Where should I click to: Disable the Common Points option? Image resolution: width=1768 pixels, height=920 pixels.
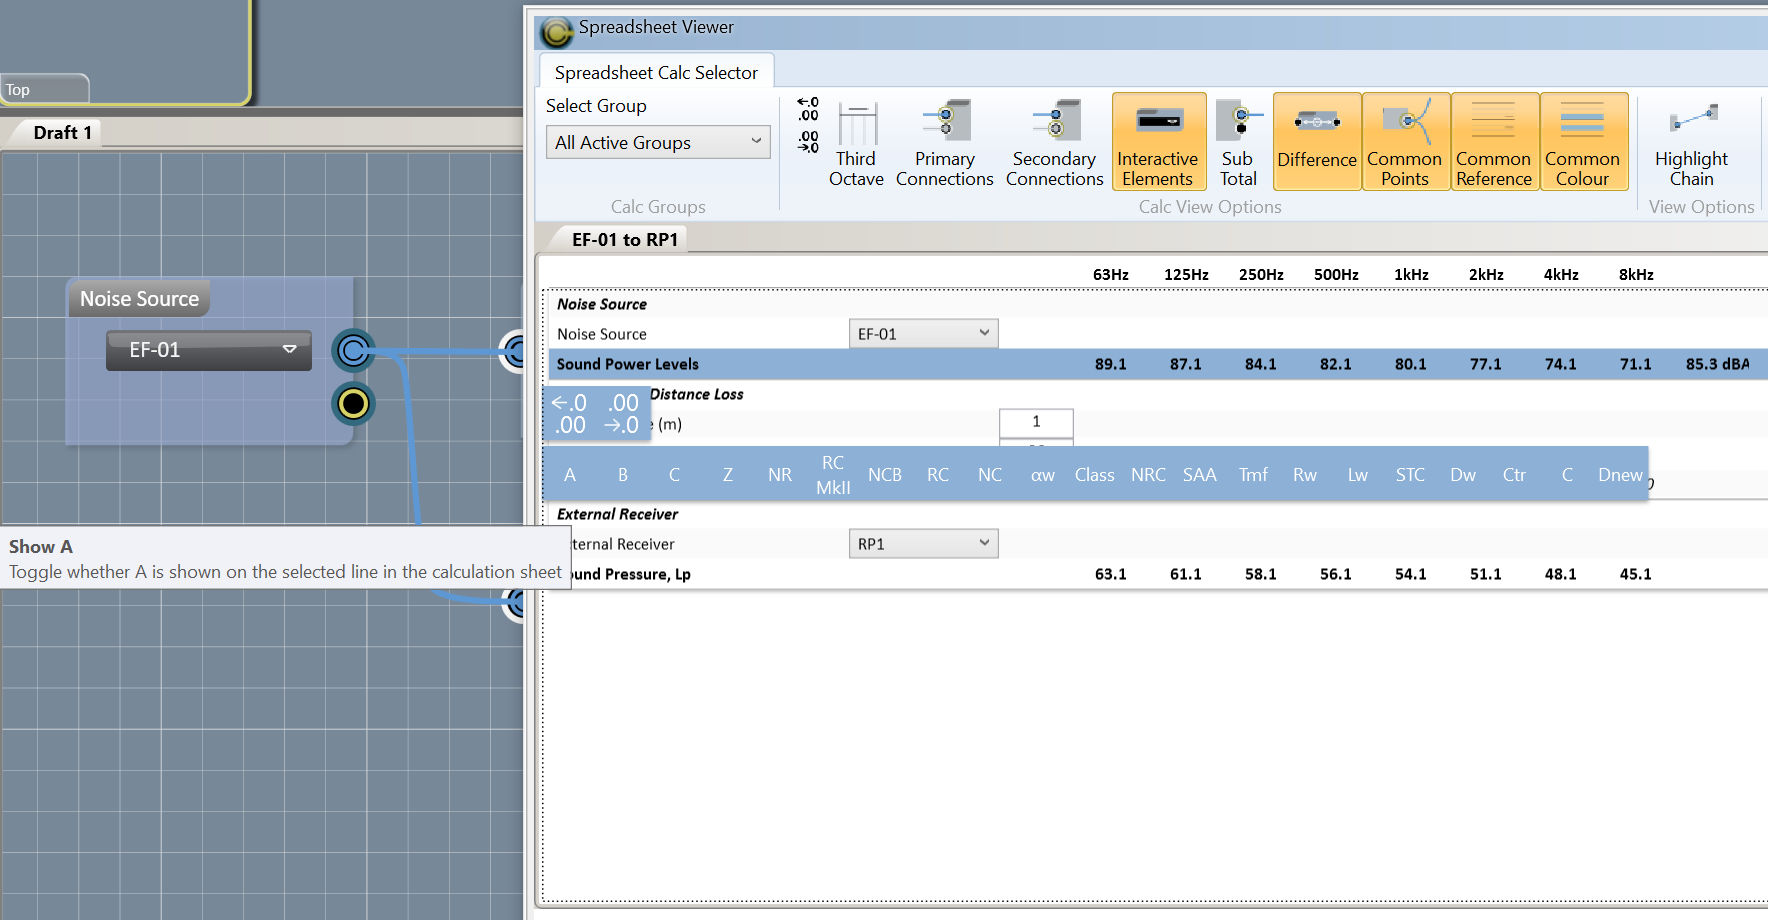[1404, 142]
